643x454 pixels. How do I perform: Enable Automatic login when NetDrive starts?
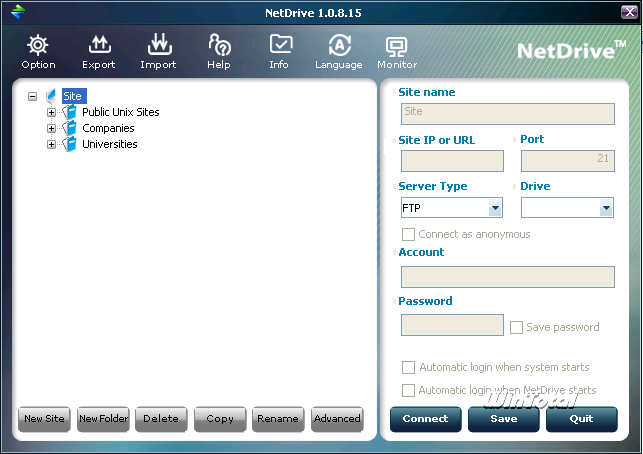(x=408, y=390)
